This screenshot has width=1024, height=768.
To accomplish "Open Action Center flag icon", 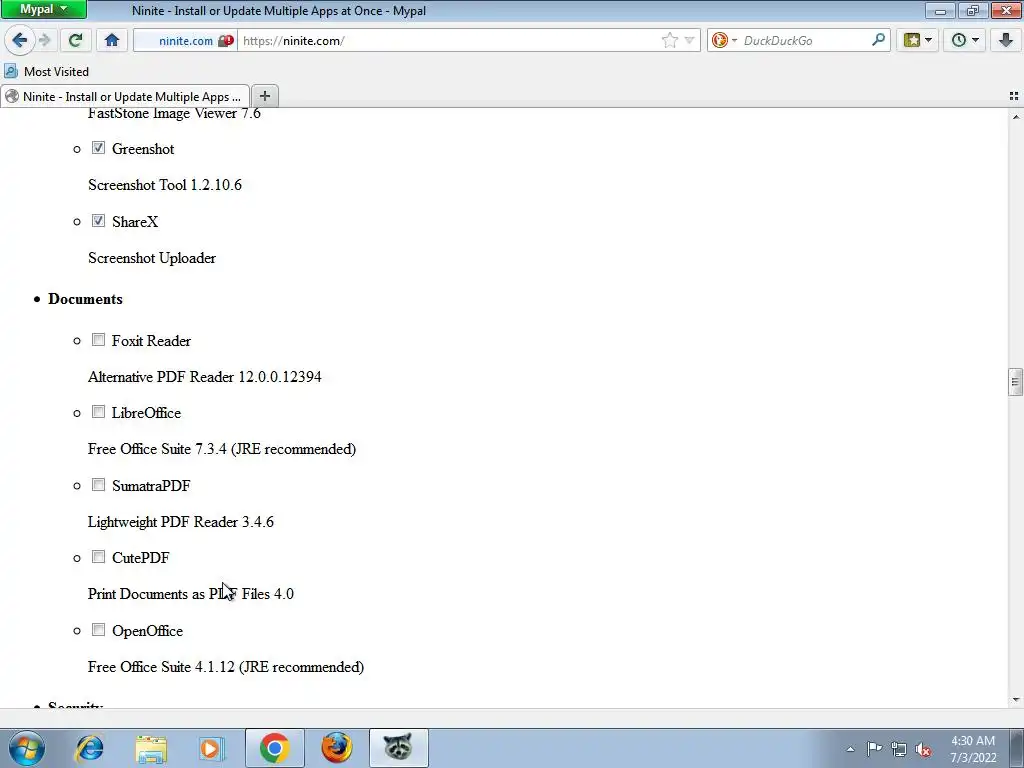I will pos(874,749).
